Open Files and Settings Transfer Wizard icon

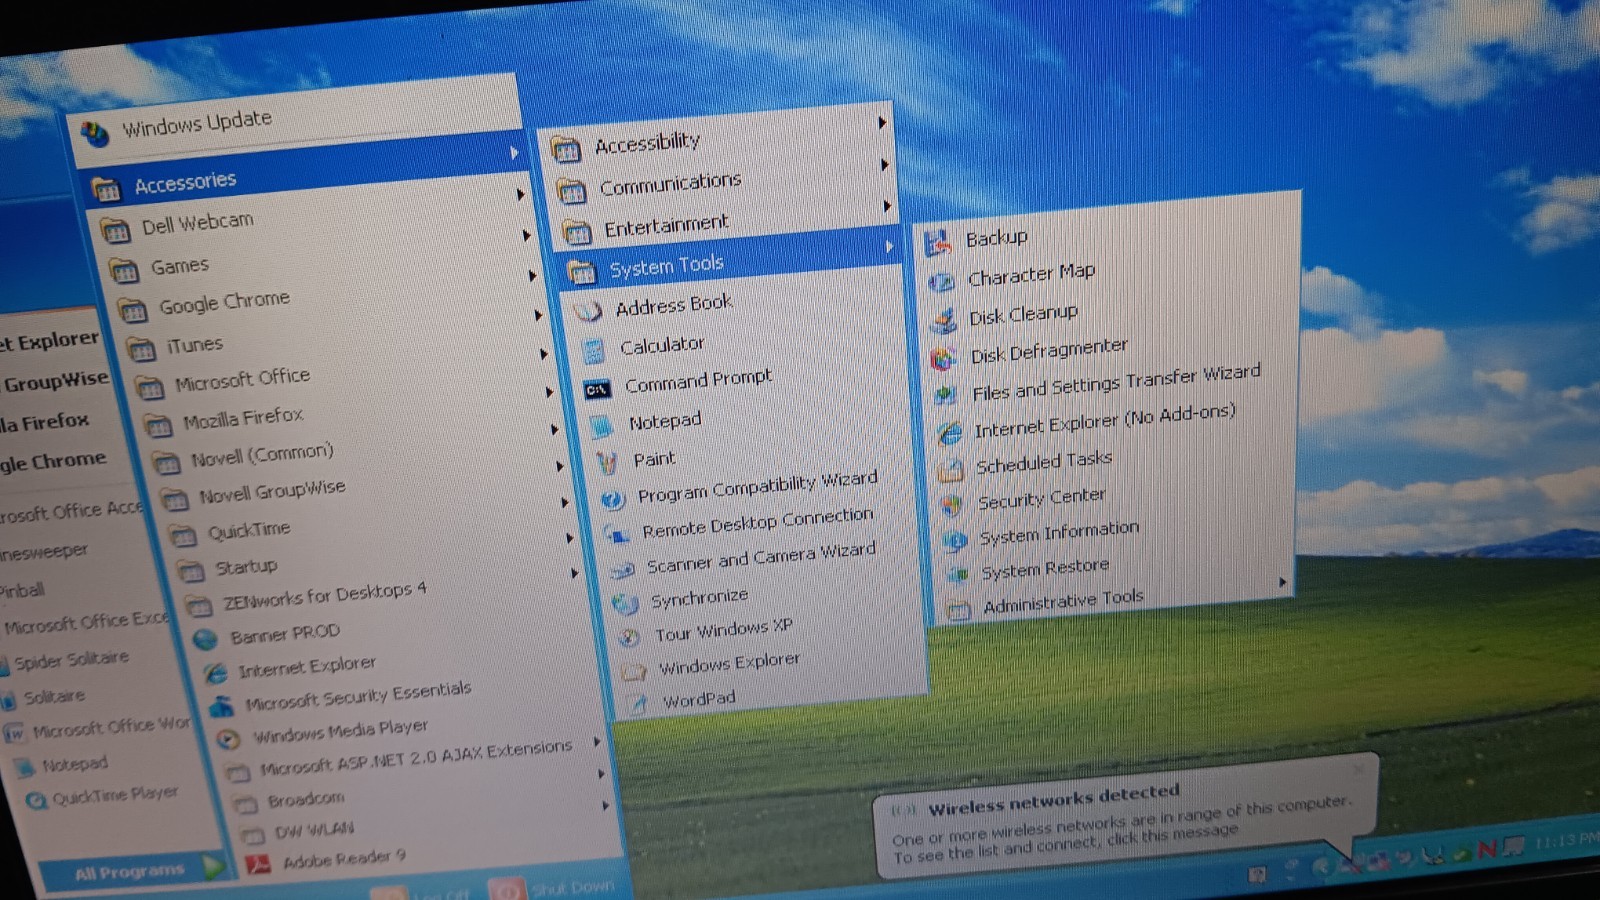945,396
